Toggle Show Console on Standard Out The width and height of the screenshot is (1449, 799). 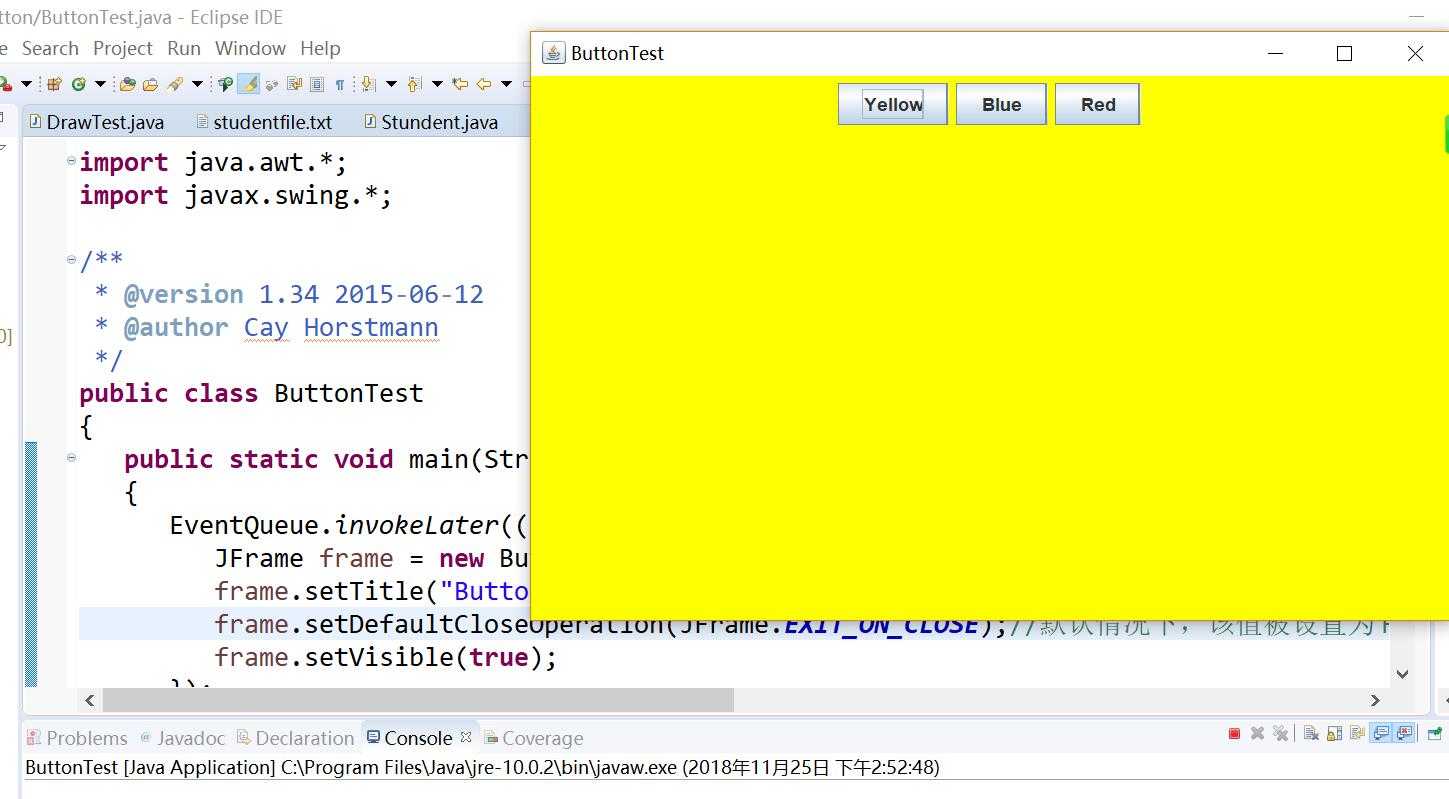click(1381, 734)
